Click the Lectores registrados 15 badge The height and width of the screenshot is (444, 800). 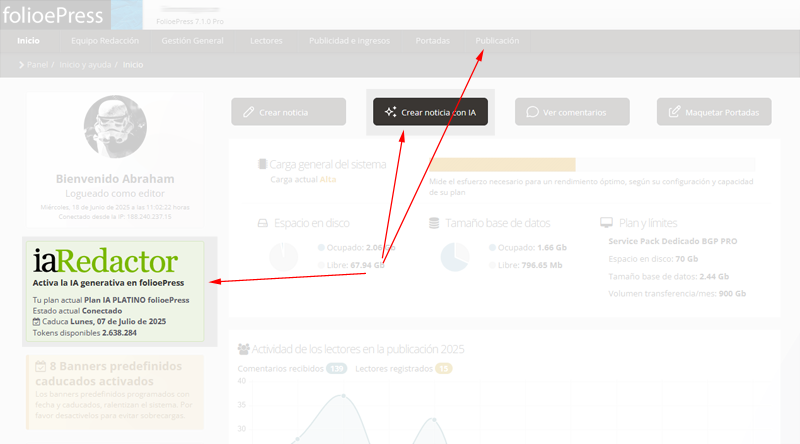(x=443, y=368)
